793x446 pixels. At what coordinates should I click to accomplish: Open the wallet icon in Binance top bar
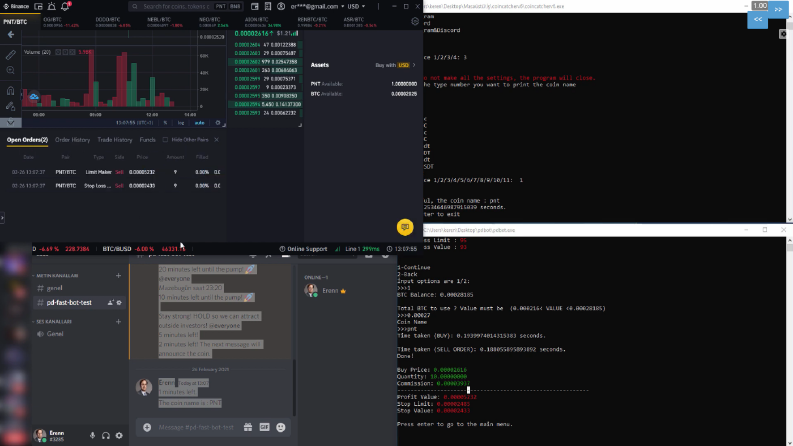(254, 7)
